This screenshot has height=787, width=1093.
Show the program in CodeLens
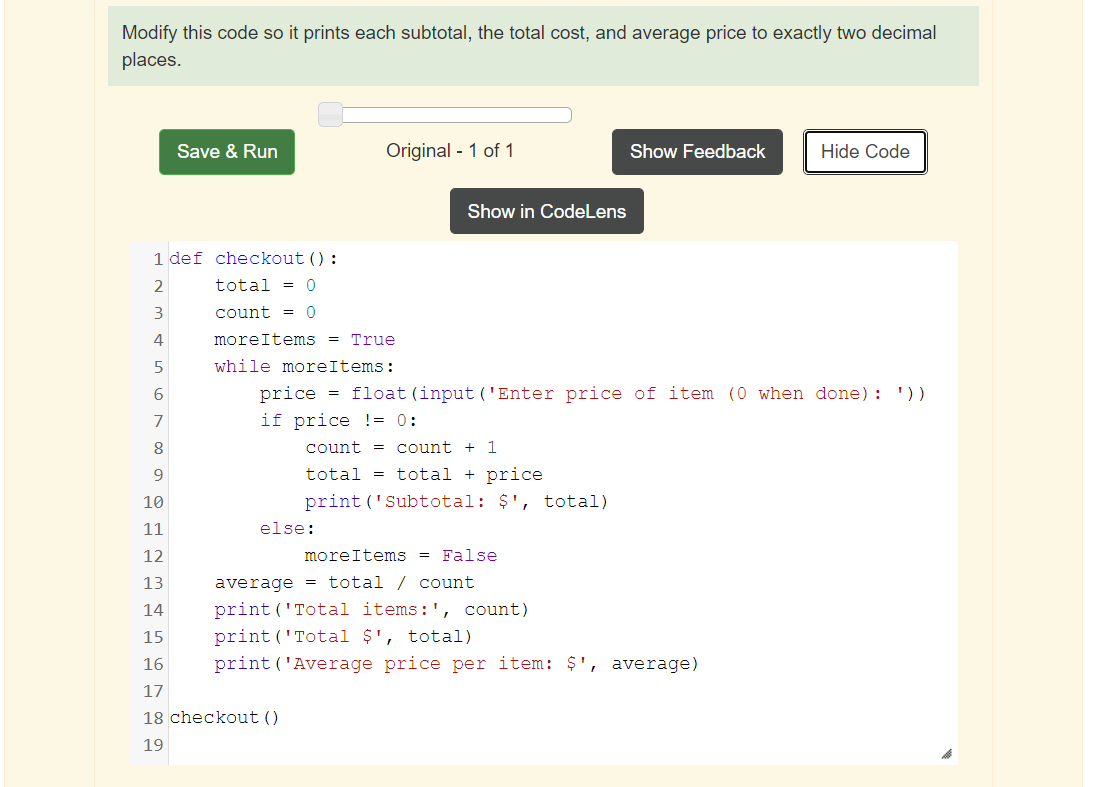point(546,211)
